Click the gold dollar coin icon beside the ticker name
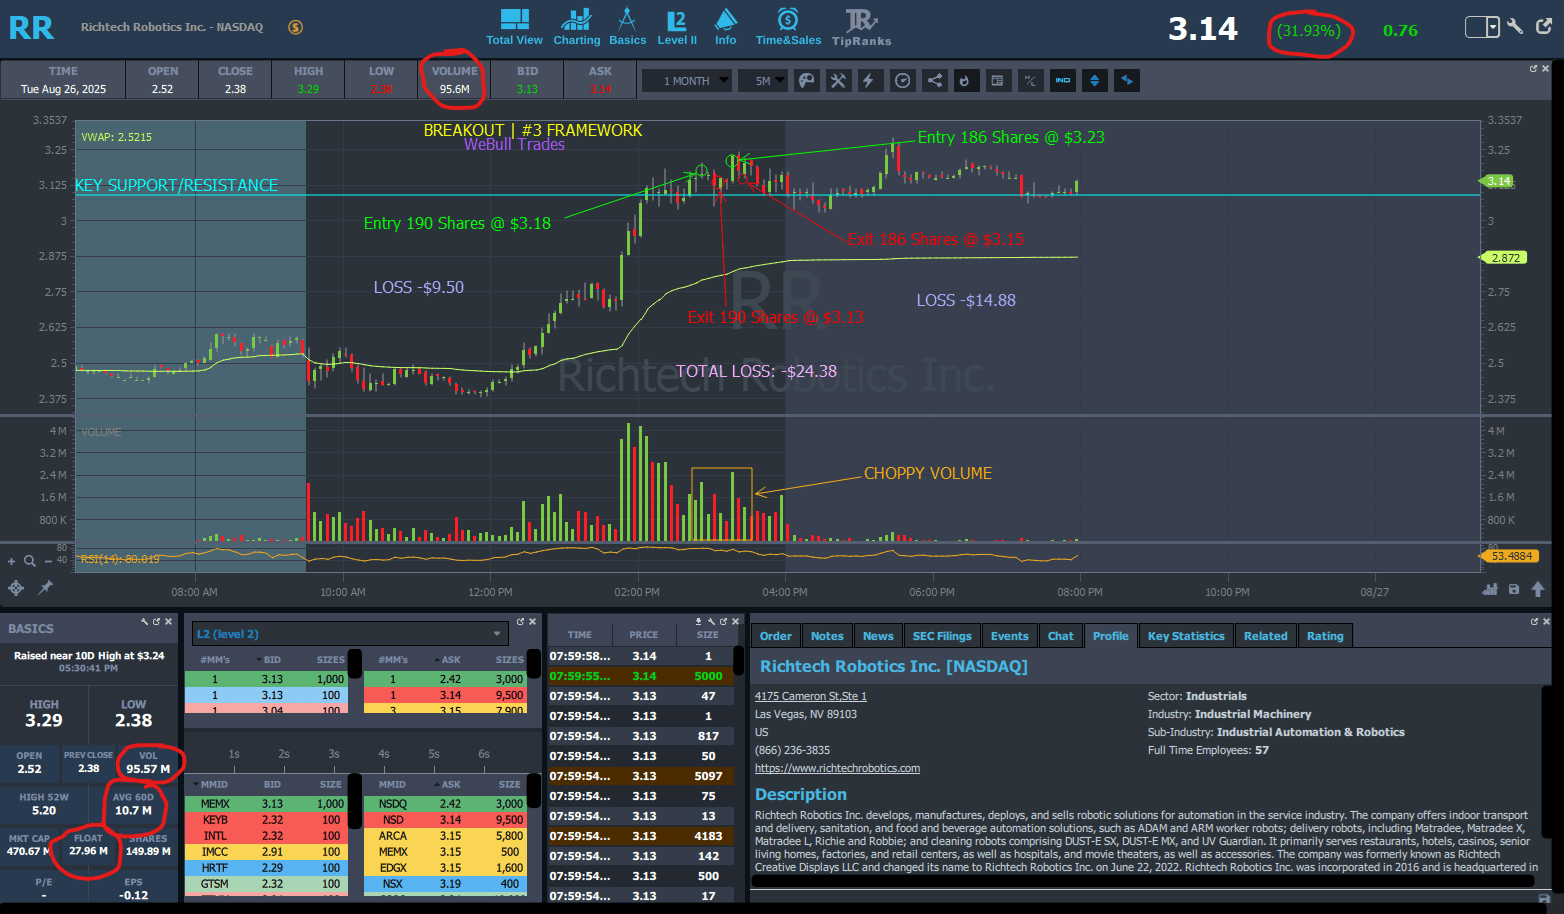 296,27
